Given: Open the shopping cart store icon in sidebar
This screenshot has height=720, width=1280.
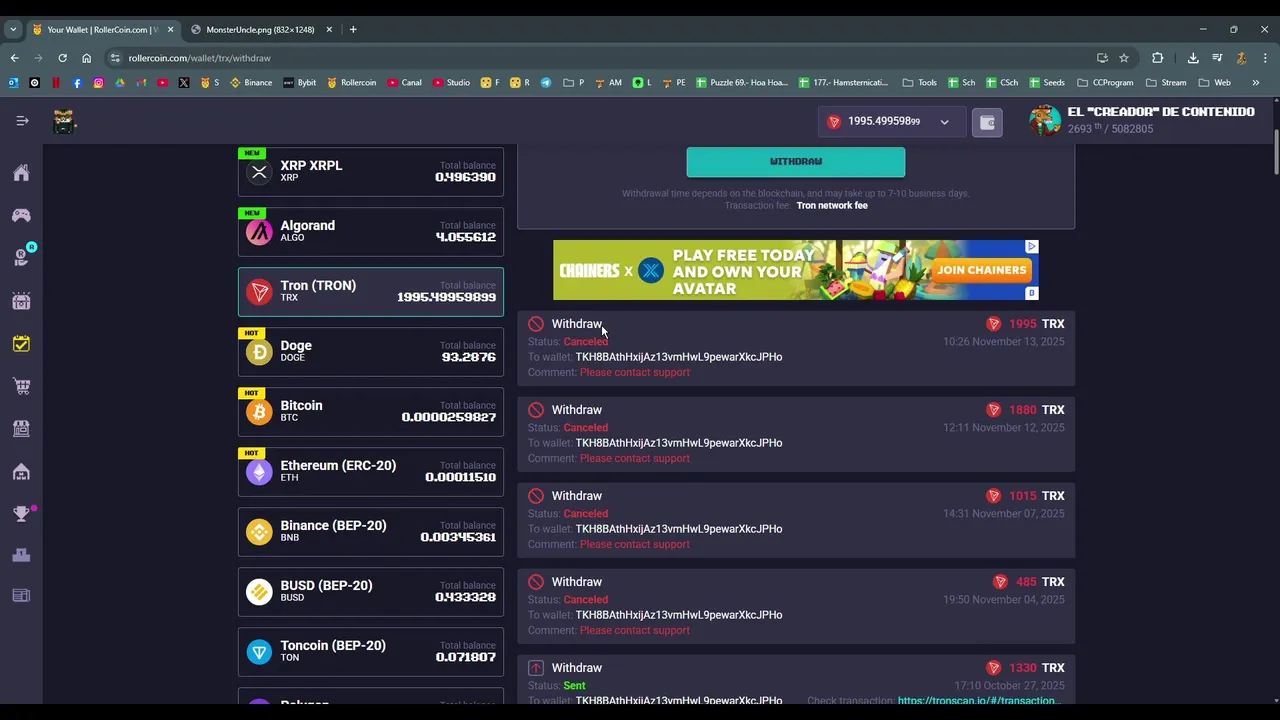Looking at the screenshot, I should 21,386.
